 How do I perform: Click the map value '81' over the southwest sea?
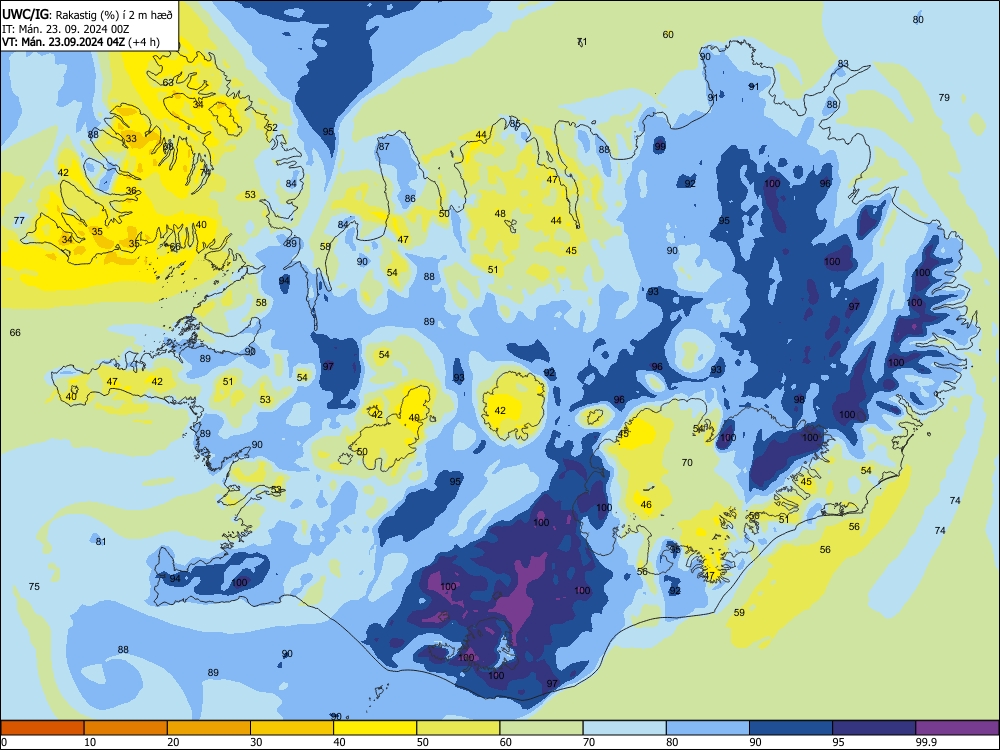(x=101, y=541)
